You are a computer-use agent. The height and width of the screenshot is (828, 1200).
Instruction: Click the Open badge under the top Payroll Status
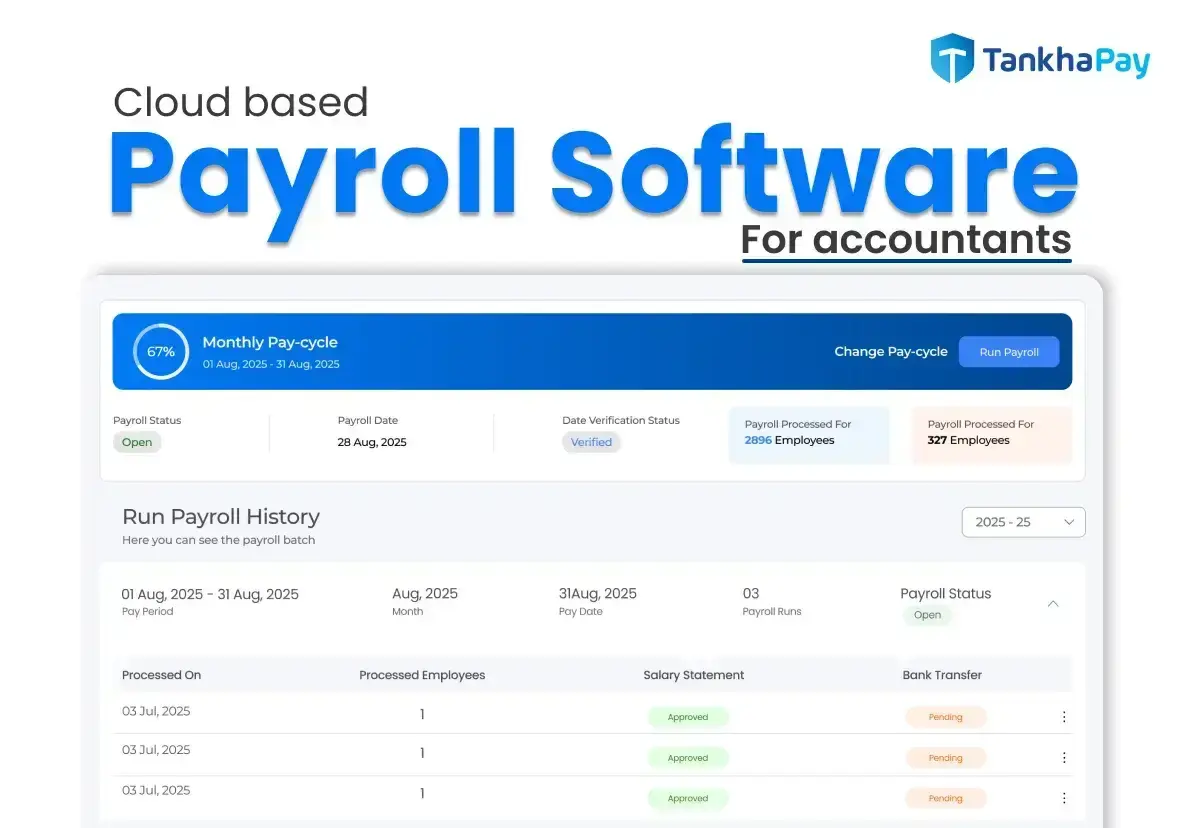pos(137,442)
